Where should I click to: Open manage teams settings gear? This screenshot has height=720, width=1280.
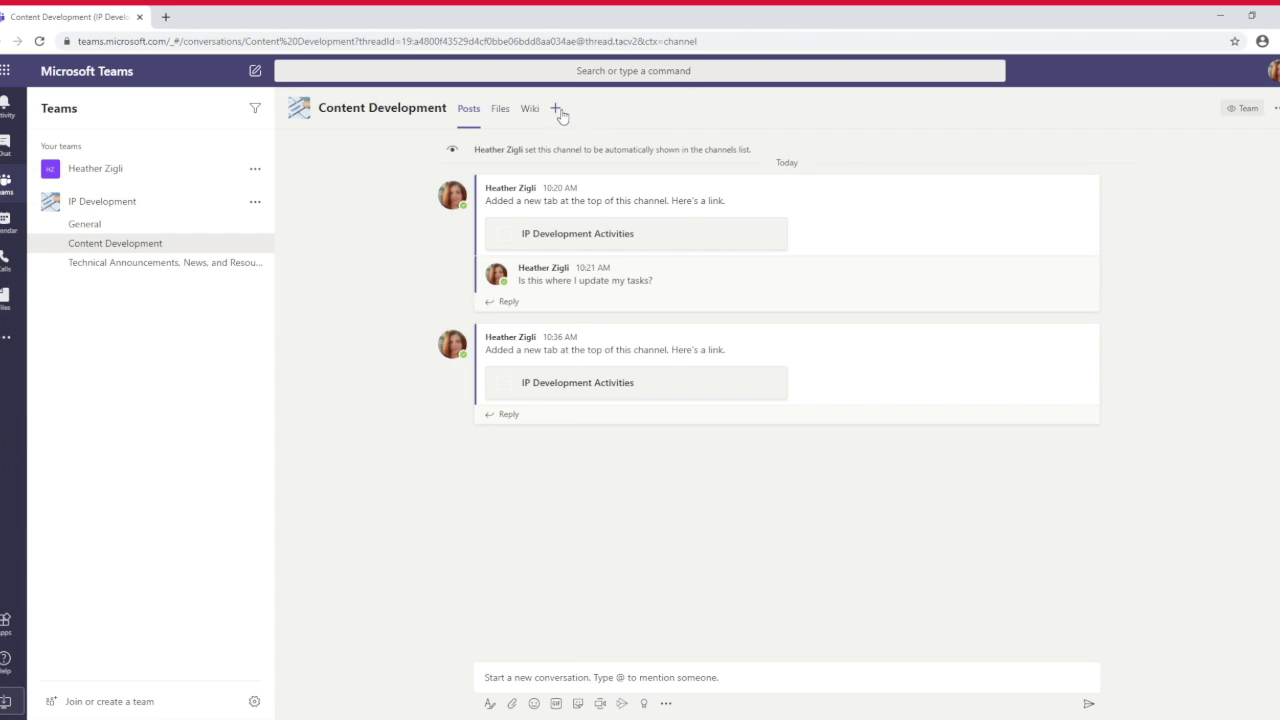pos(254,702)
